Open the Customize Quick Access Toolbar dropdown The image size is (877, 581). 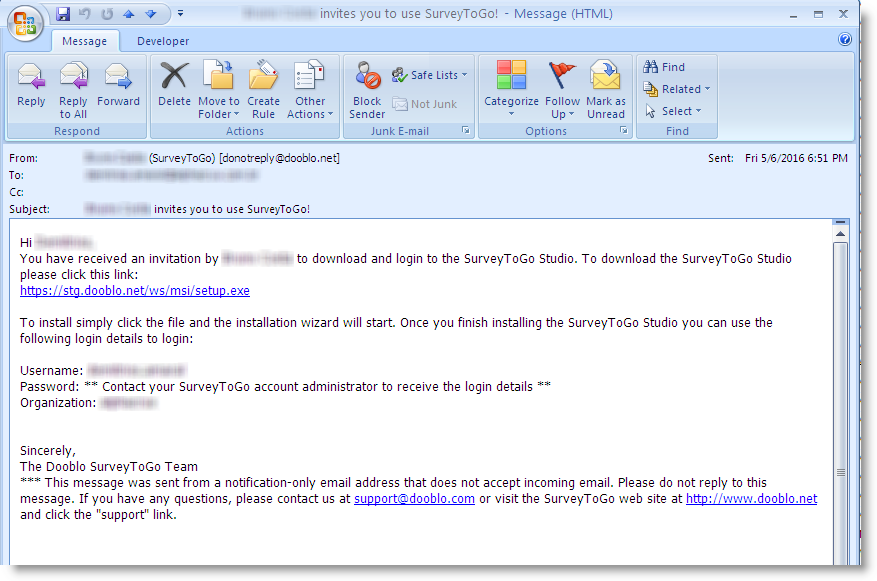(180, 13)
